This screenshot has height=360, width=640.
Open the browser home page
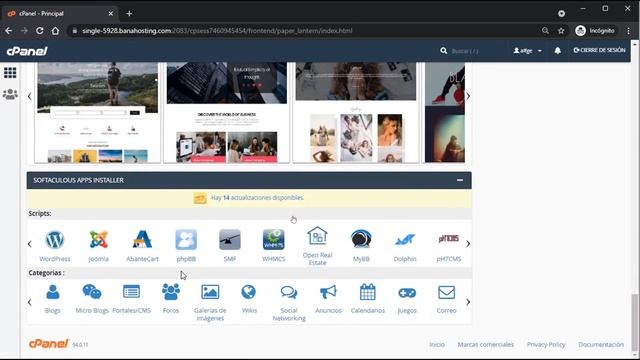point(56,31)
